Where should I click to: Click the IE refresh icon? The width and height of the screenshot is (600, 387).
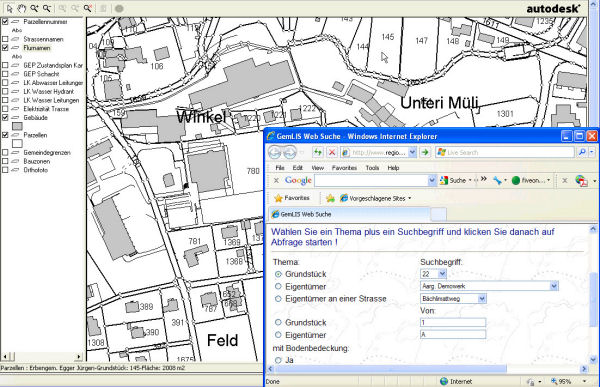point(318,152)
